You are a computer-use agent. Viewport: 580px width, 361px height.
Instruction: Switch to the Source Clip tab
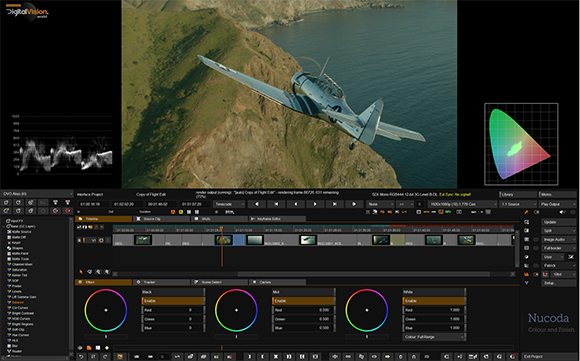pyautogui.click(x=161, y=219)
